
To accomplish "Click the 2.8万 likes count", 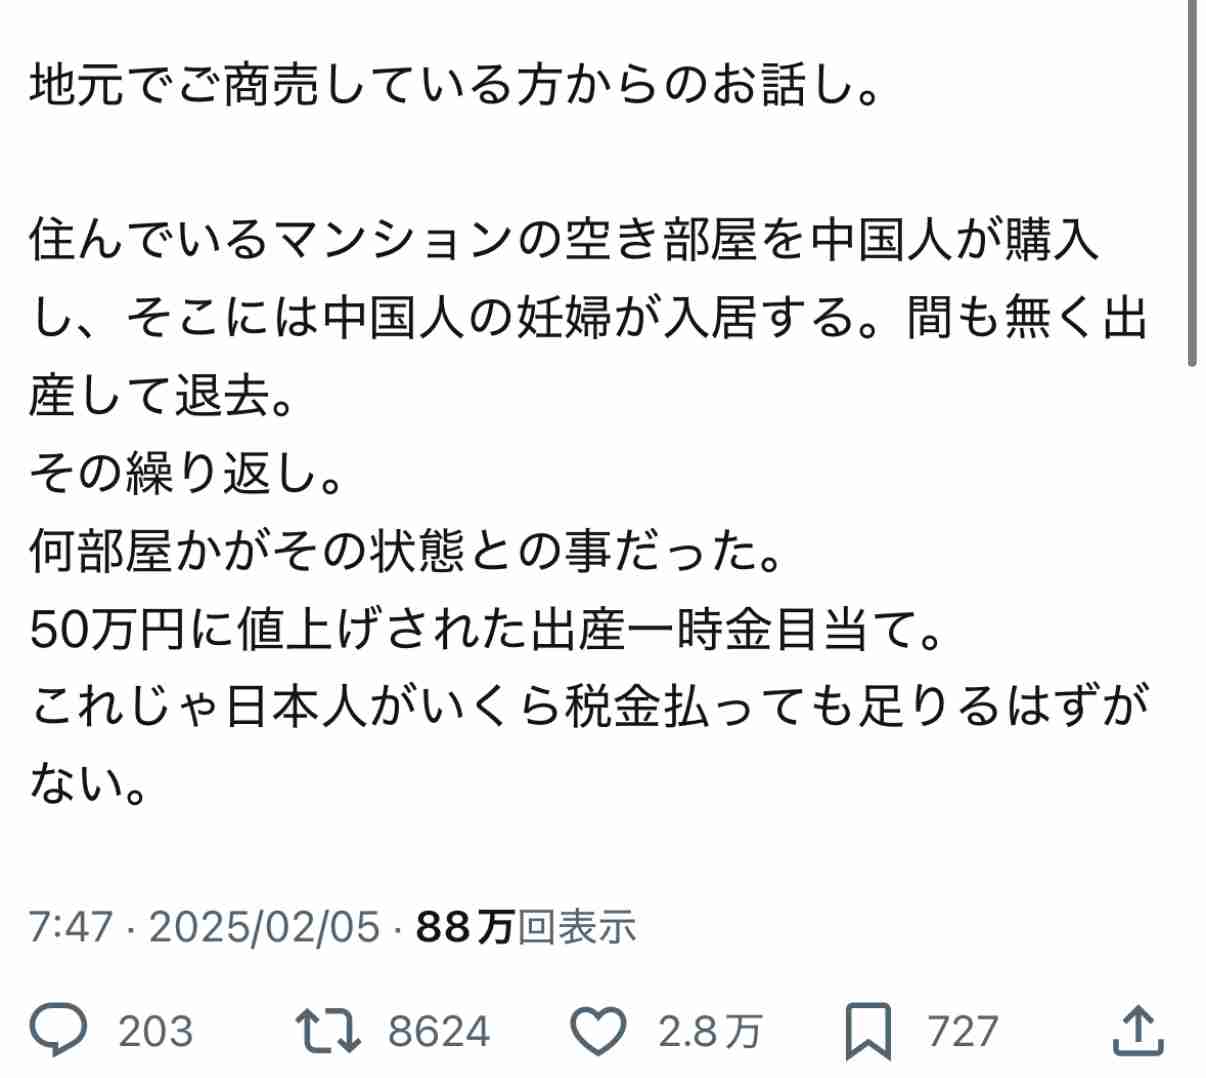I will (710, 1031).
